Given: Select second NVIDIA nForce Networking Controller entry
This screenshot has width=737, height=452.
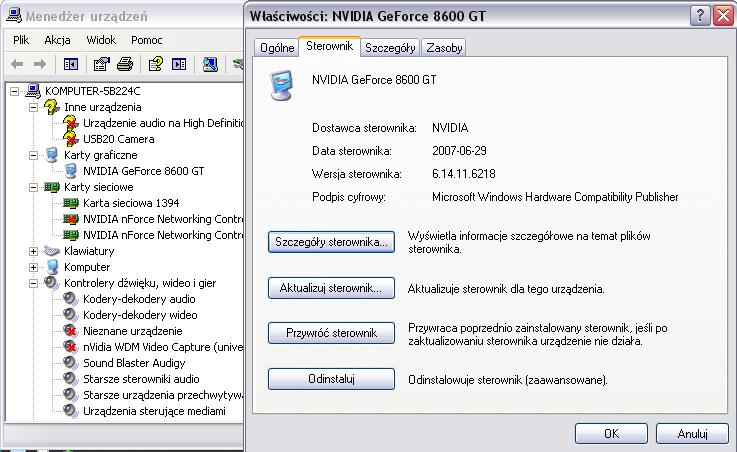Looking at the screenshot, I should click(163, 235).
